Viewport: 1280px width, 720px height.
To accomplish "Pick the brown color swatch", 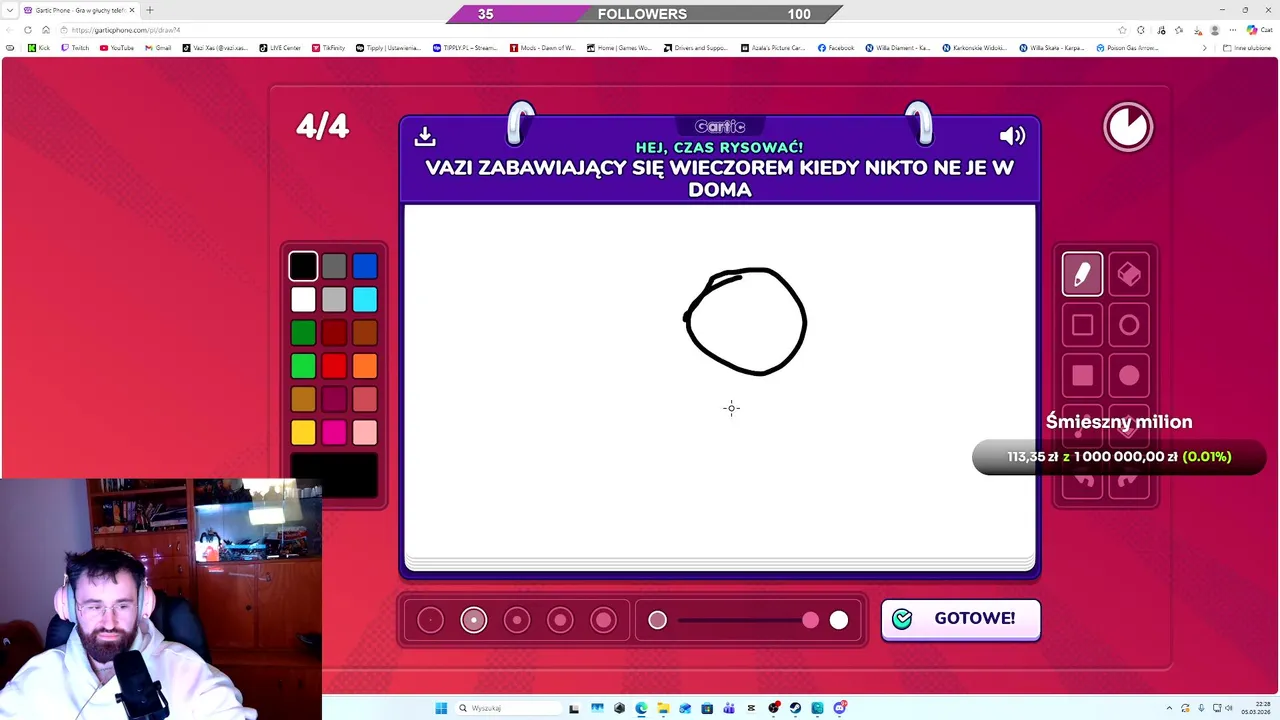I will [365, 332].
